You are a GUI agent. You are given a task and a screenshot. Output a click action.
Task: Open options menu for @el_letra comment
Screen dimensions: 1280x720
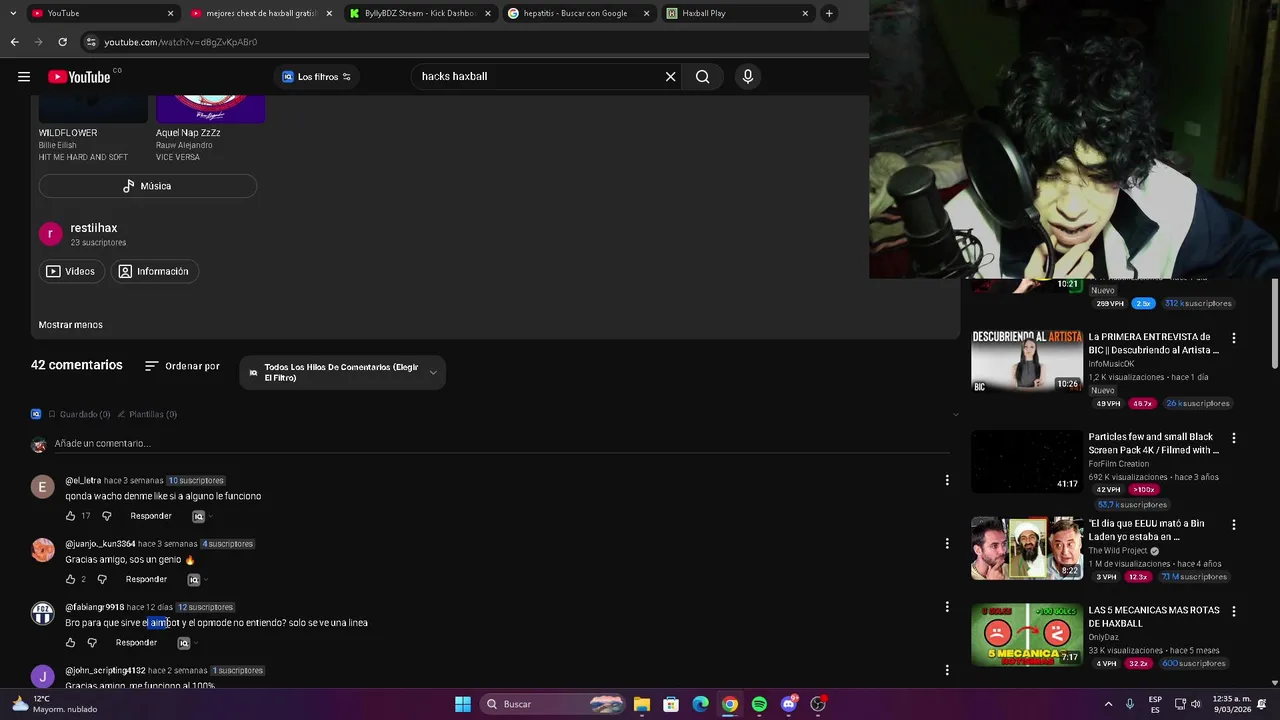click(x=947, y=481)
